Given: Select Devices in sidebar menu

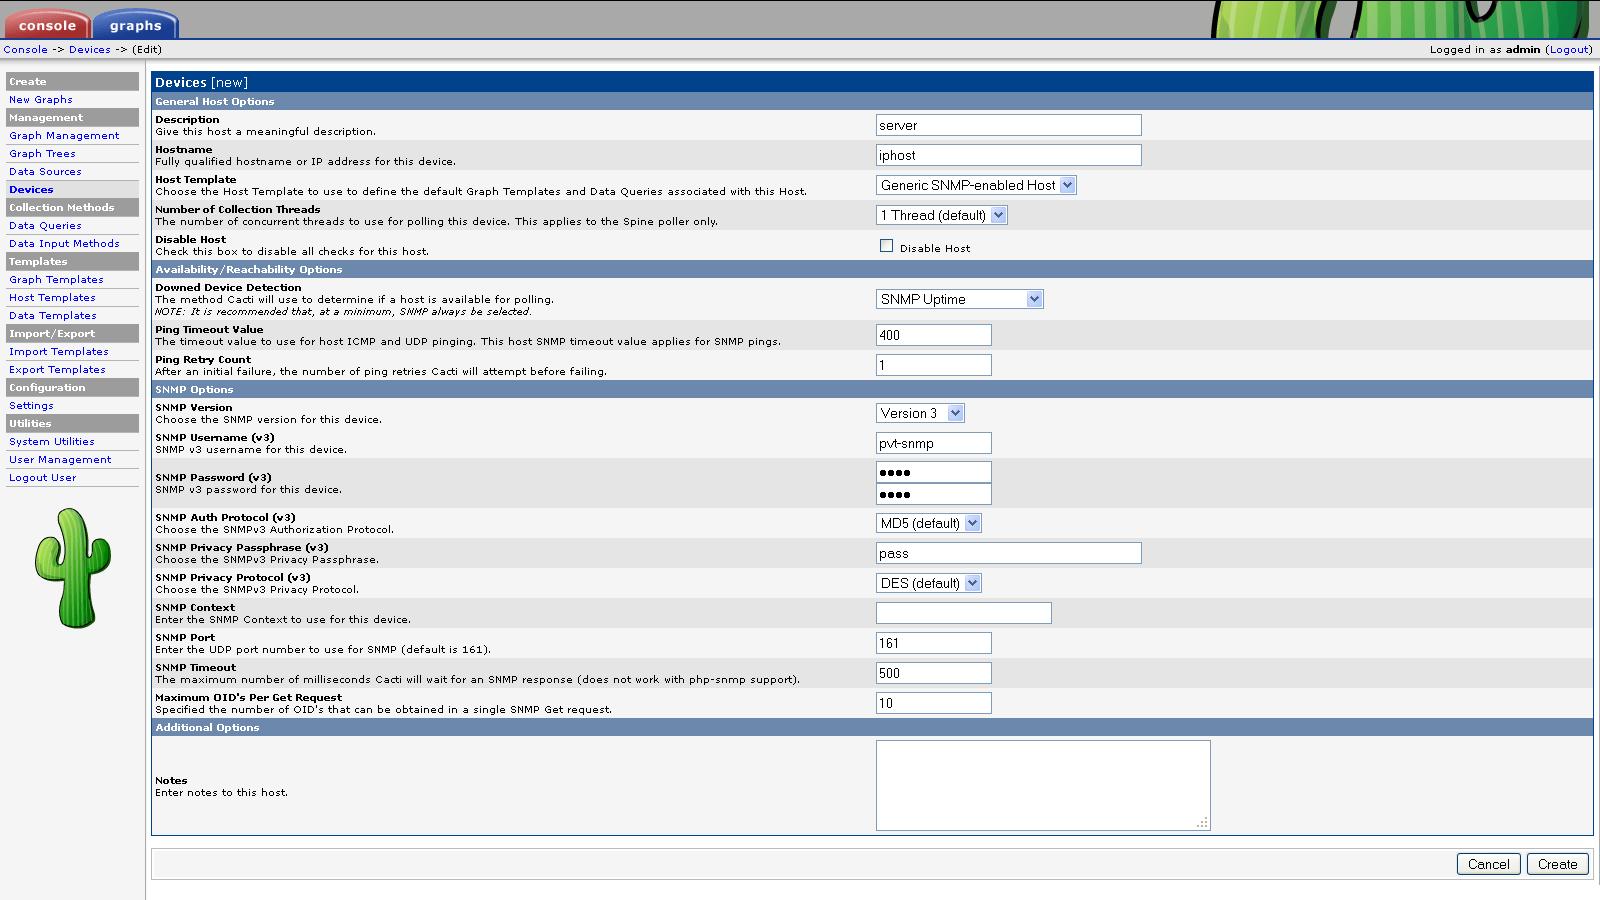Looking at the screenshot, I should [31, 190].
